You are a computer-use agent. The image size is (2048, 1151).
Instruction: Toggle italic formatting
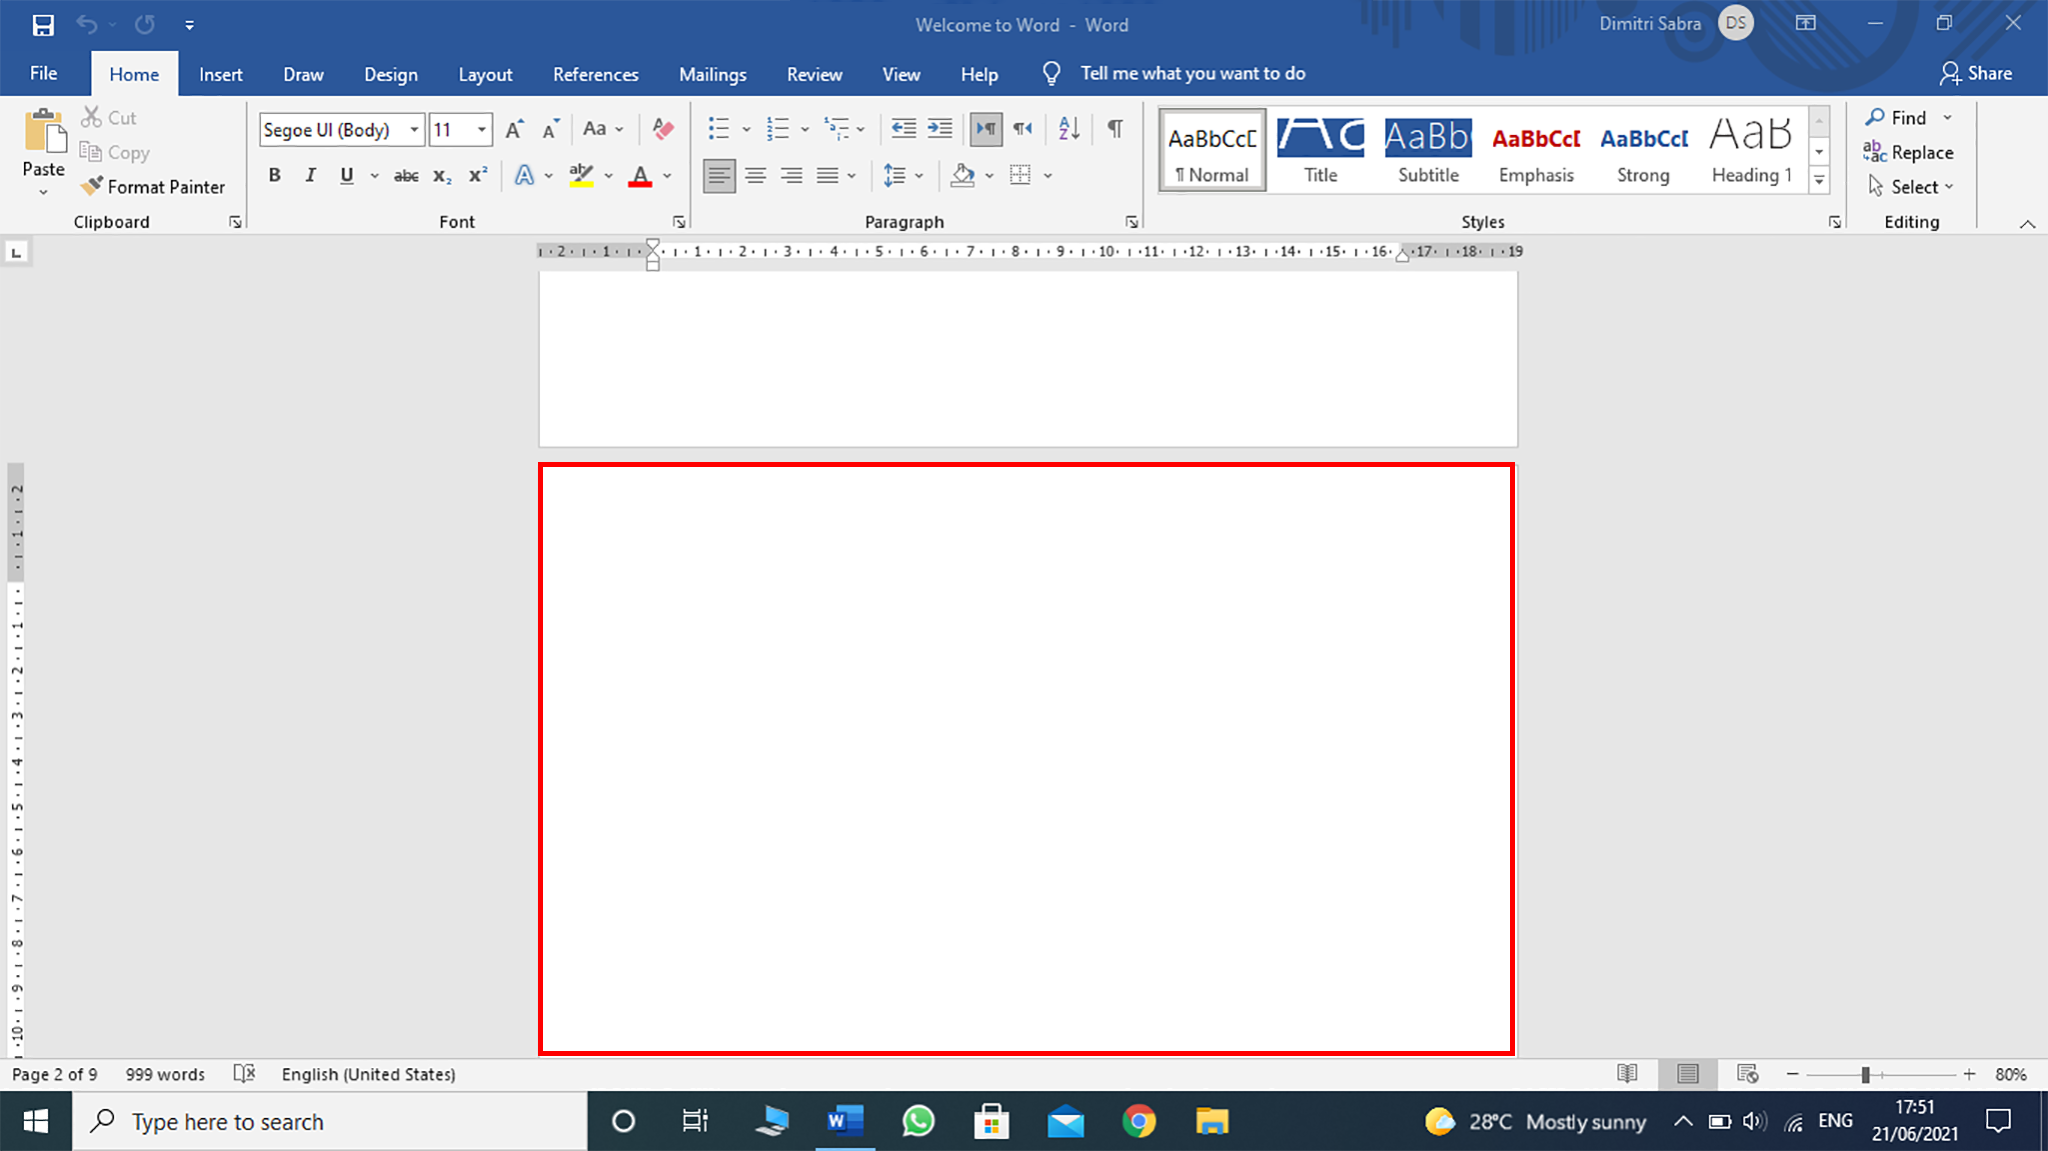310,175
